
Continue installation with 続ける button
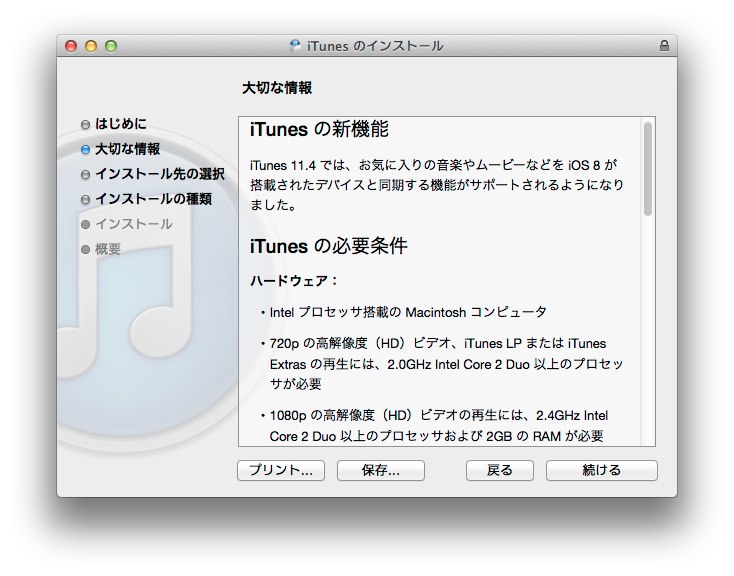point(602,470)
